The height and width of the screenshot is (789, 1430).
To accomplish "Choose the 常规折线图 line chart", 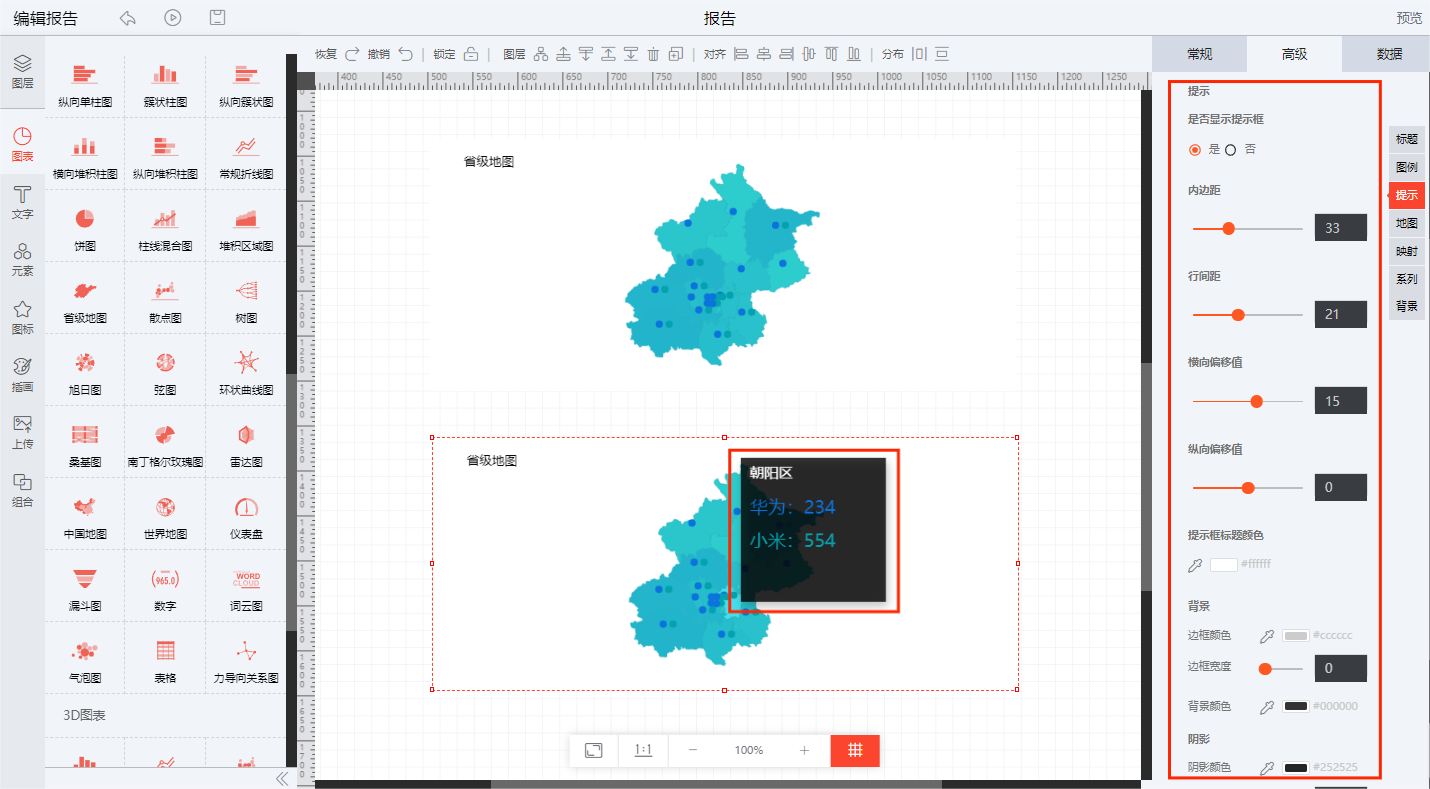I will point(246,156).
